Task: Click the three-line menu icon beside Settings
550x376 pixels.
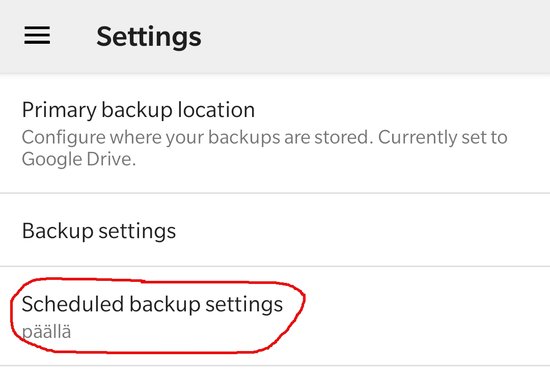Action: pyautogui.click(x=37, y=35)
